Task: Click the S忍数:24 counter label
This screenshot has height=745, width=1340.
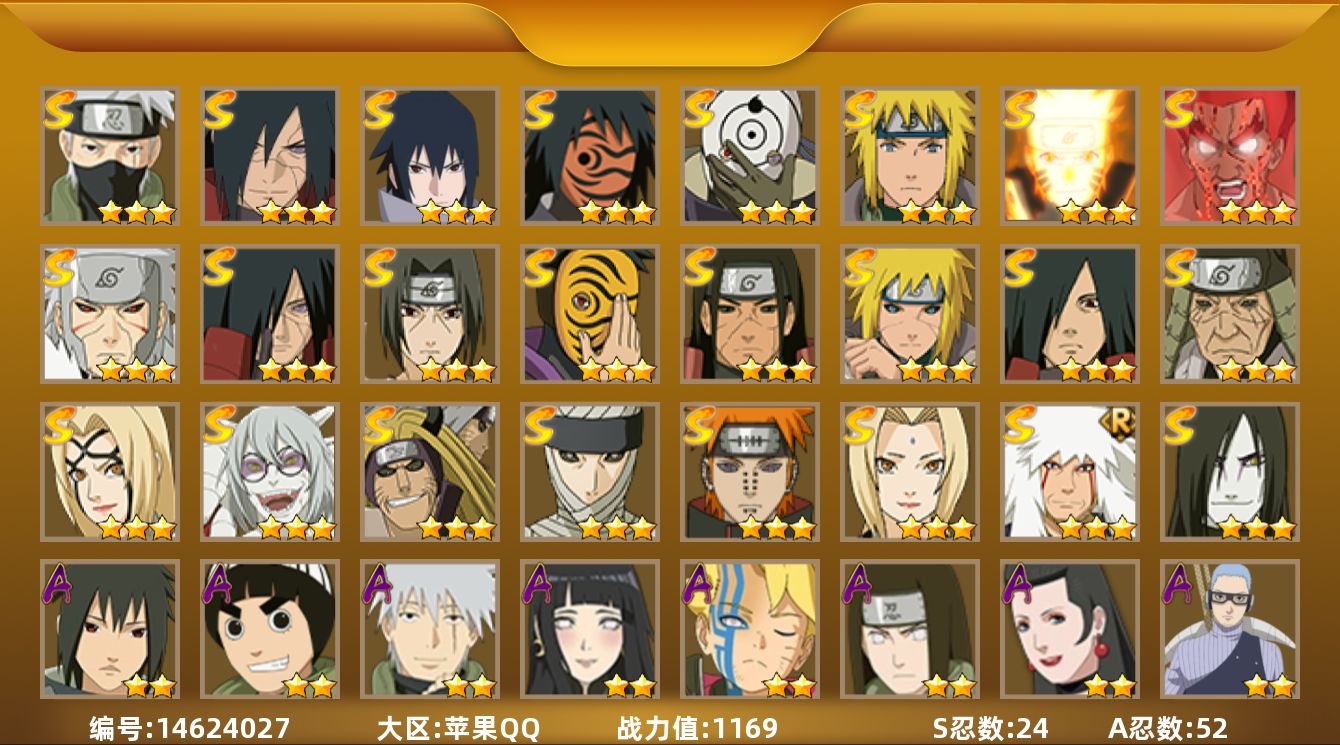Action: [990, 728]
